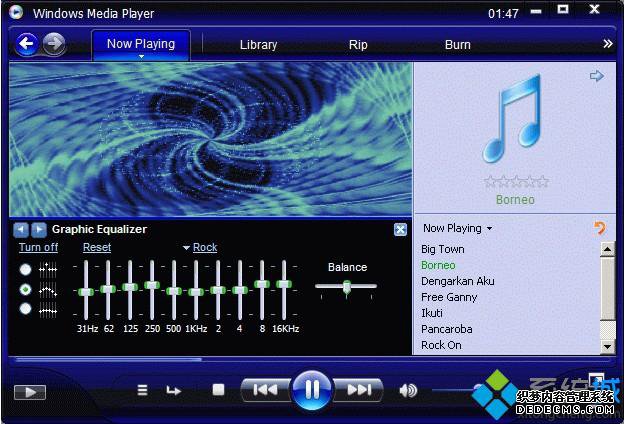The width and height of the screenshot is (625, 424).
Task: Select loose group slider movement radio button
Action: 26,290
